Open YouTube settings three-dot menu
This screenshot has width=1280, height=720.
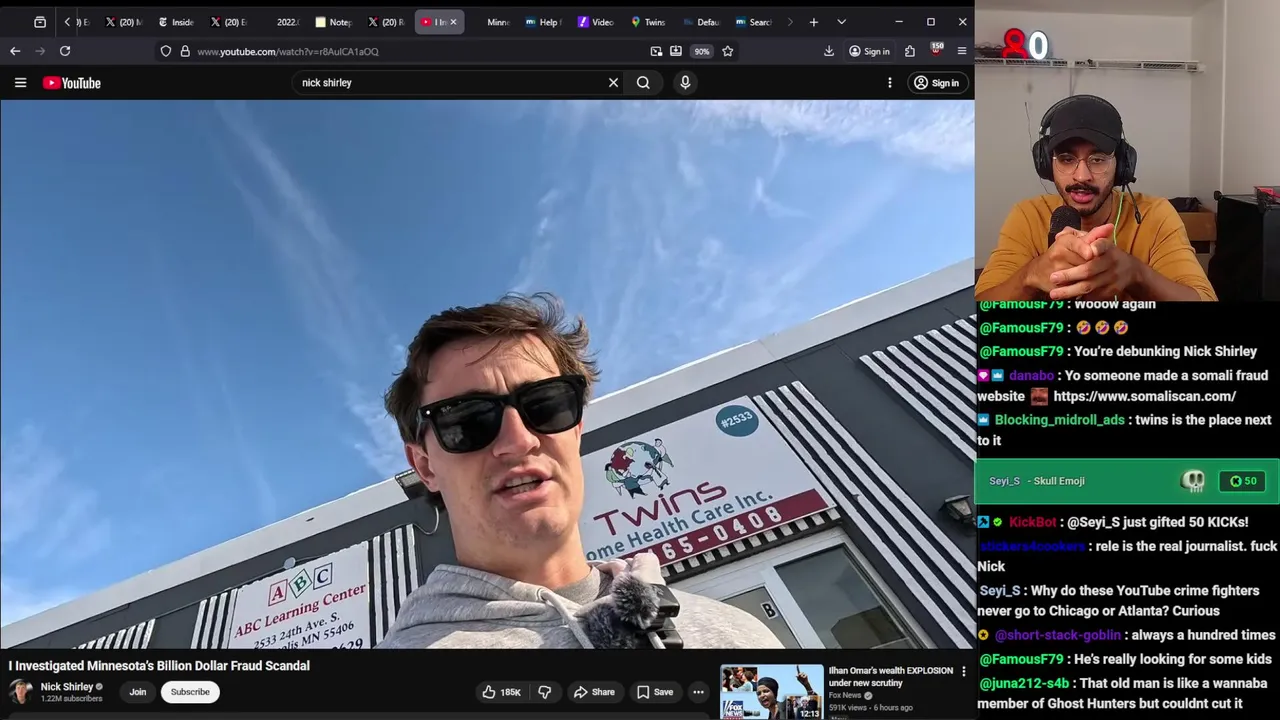pyautogui.click(x=889, y=83)
